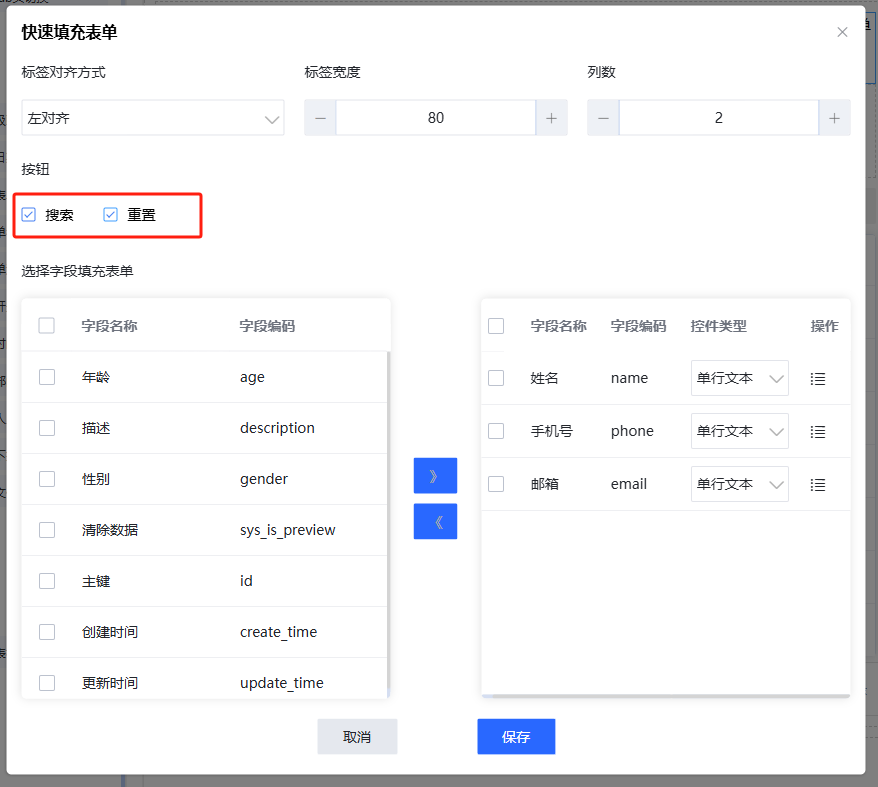Click the list icon in the 姓名 row
878x787 pixels.
tap(817, 379)
